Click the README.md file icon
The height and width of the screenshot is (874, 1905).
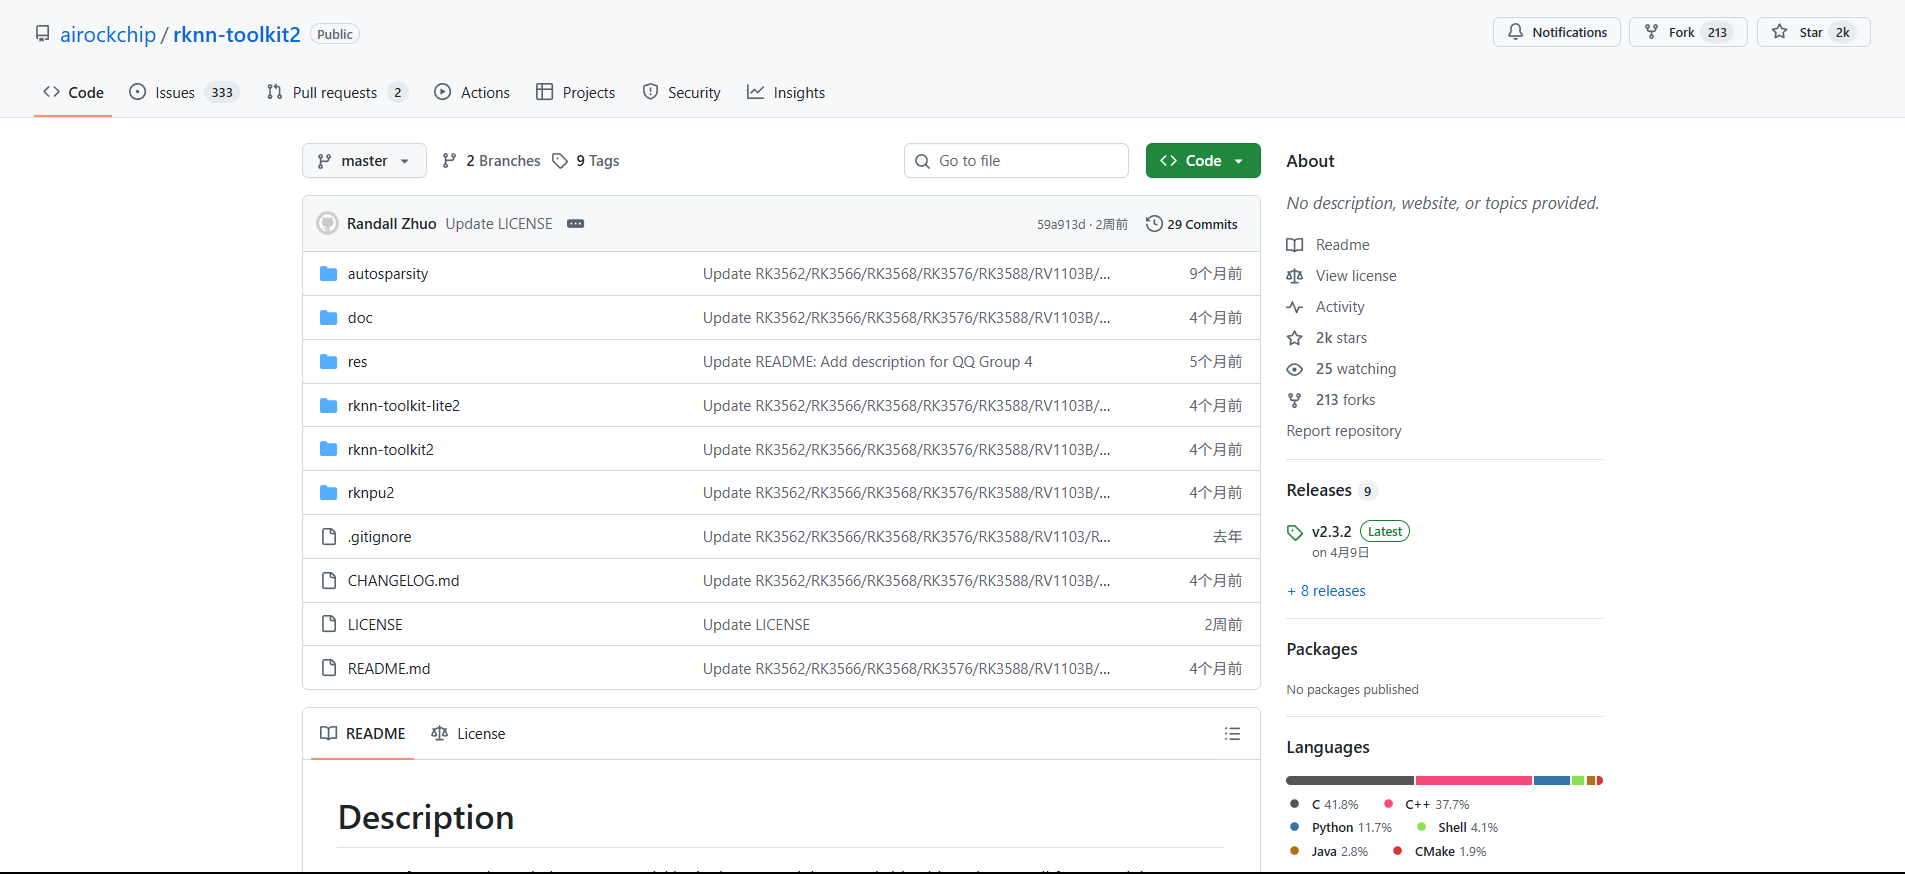click(x=328, y=668)
